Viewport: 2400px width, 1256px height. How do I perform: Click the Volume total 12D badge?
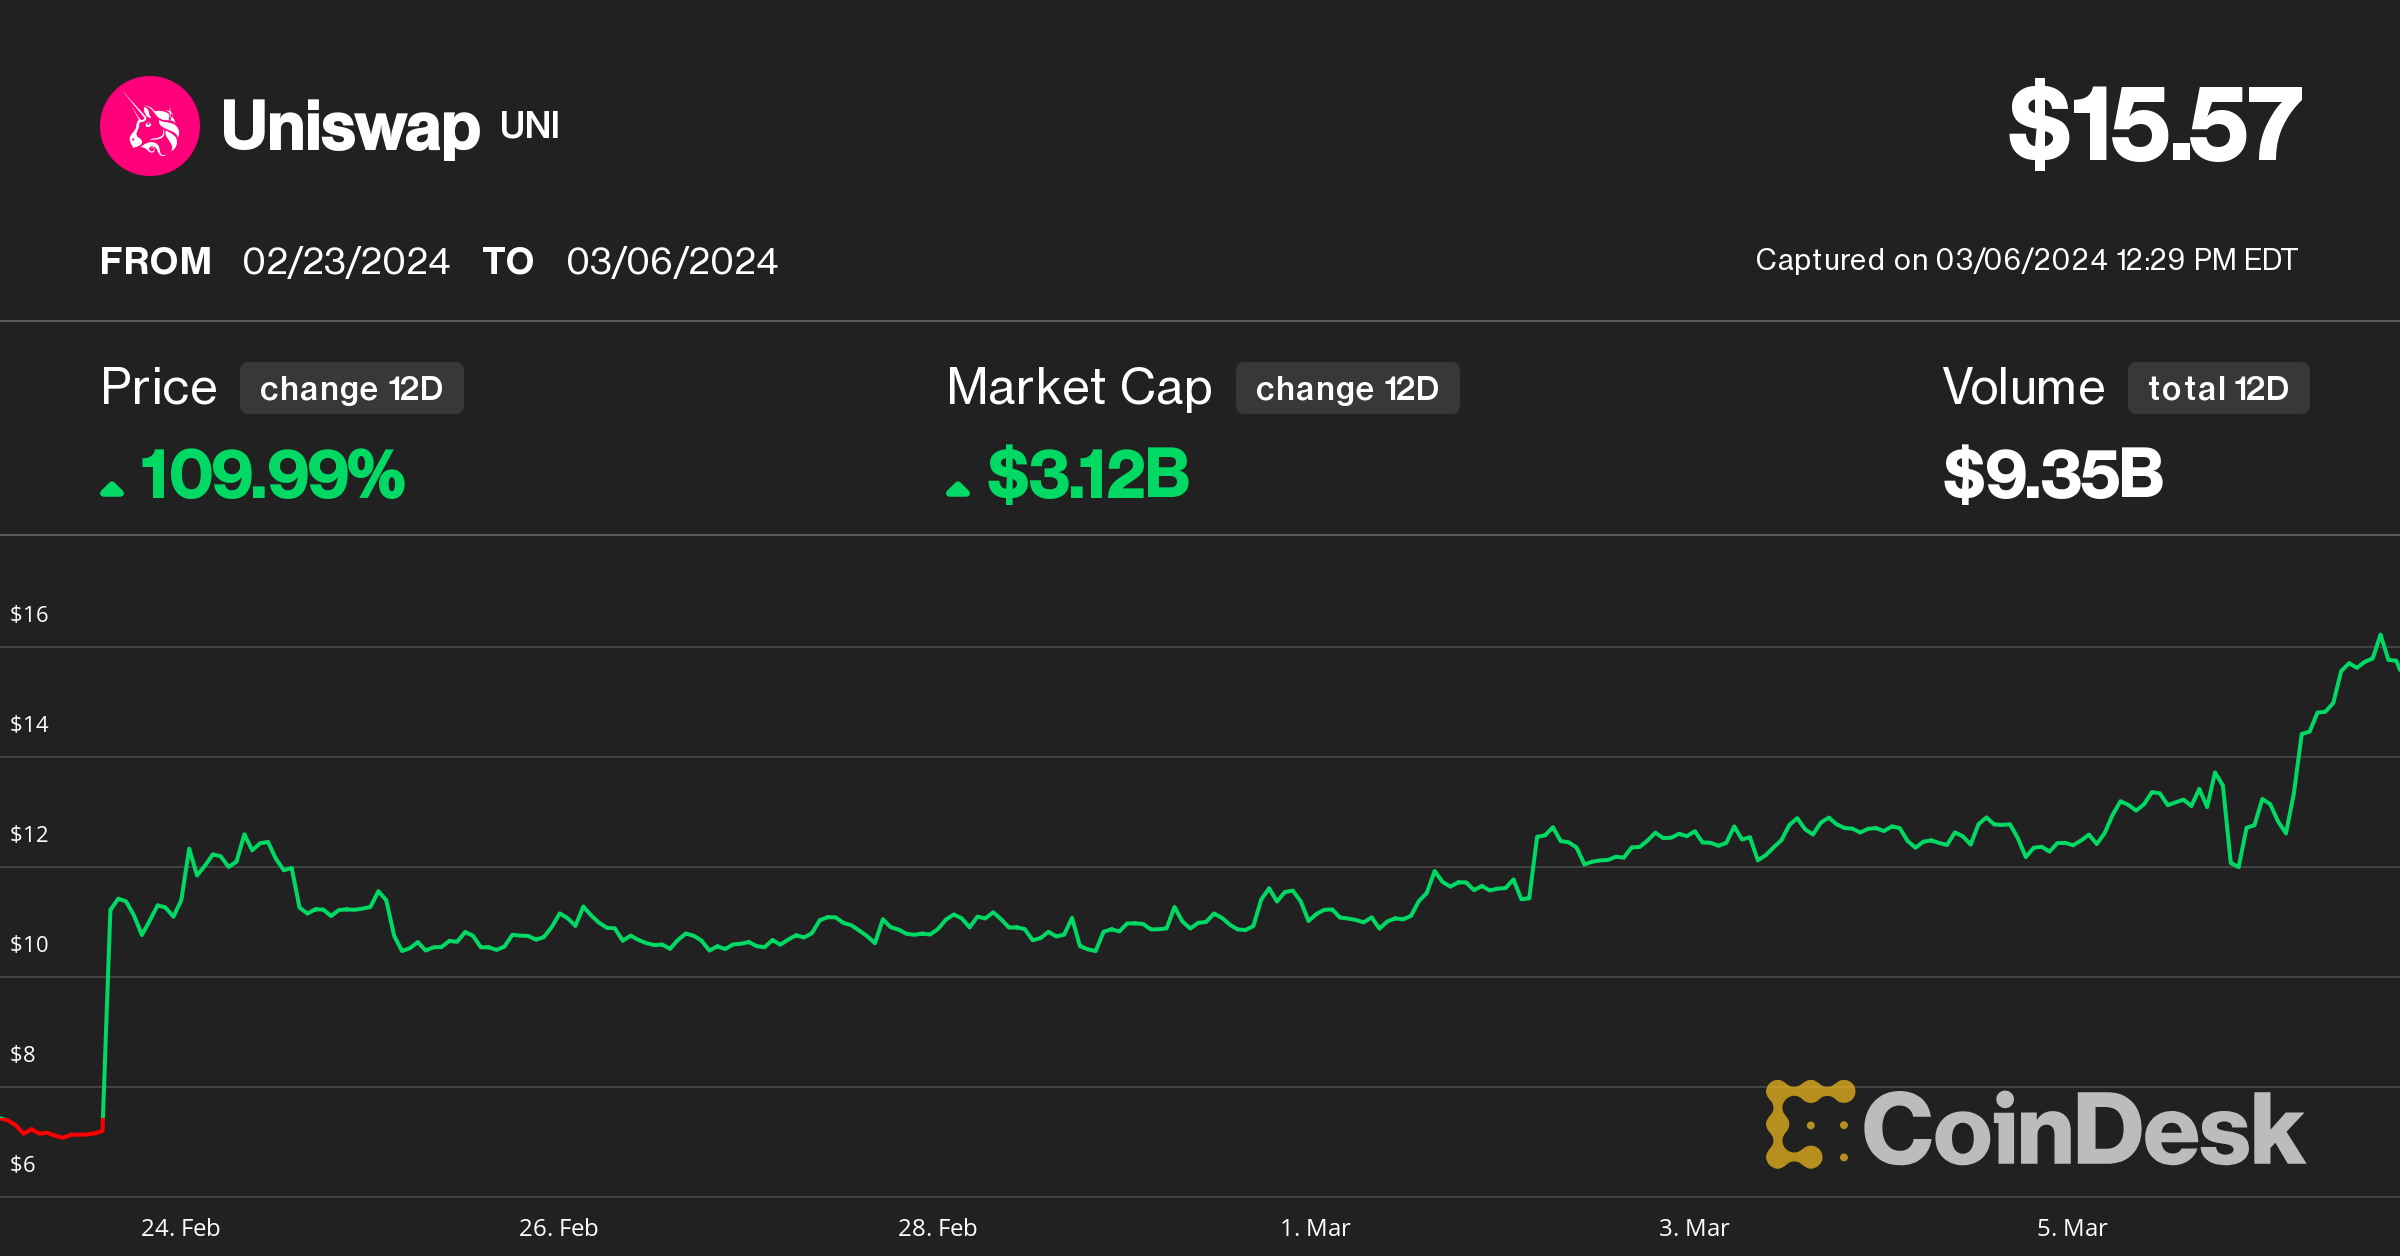[2218, 388]
